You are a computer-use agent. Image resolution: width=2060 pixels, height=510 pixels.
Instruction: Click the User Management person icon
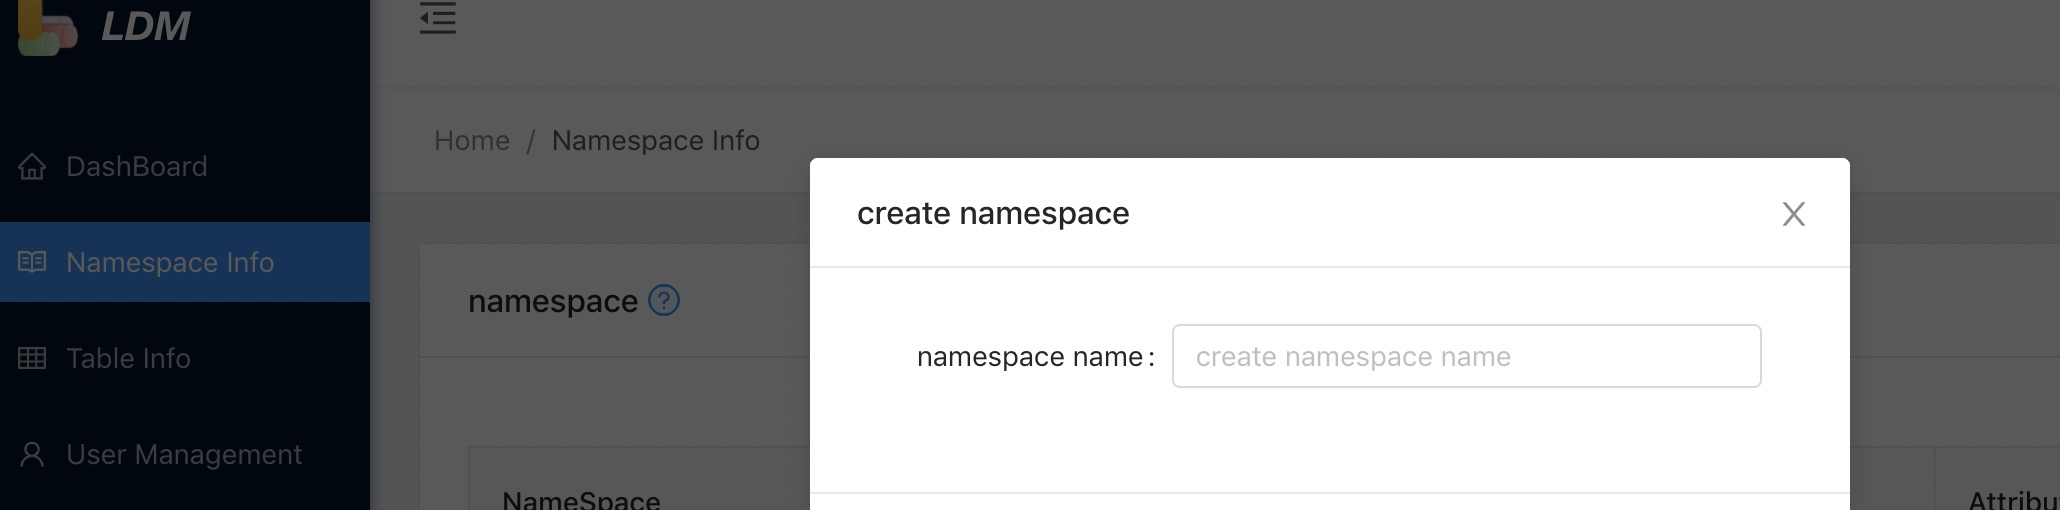pos(32,454)
